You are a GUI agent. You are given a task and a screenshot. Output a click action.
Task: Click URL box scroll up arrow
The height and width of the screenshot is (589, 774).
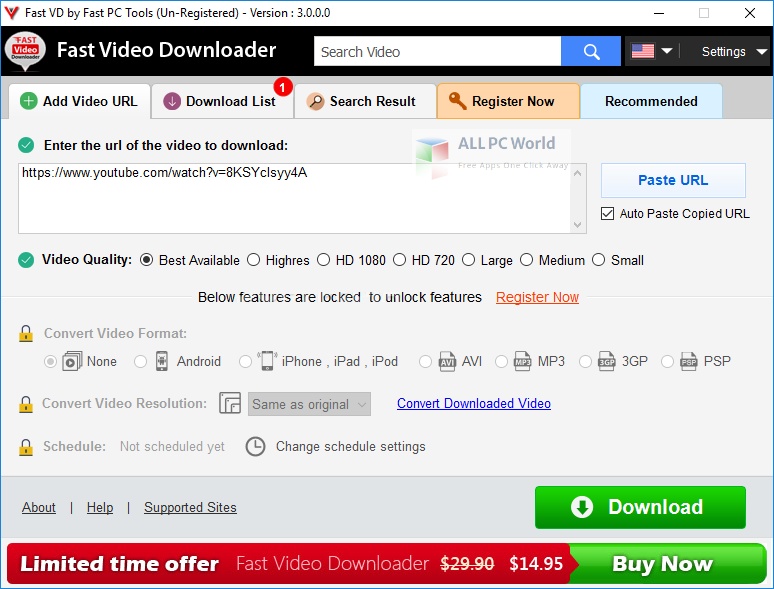(578, 173)
